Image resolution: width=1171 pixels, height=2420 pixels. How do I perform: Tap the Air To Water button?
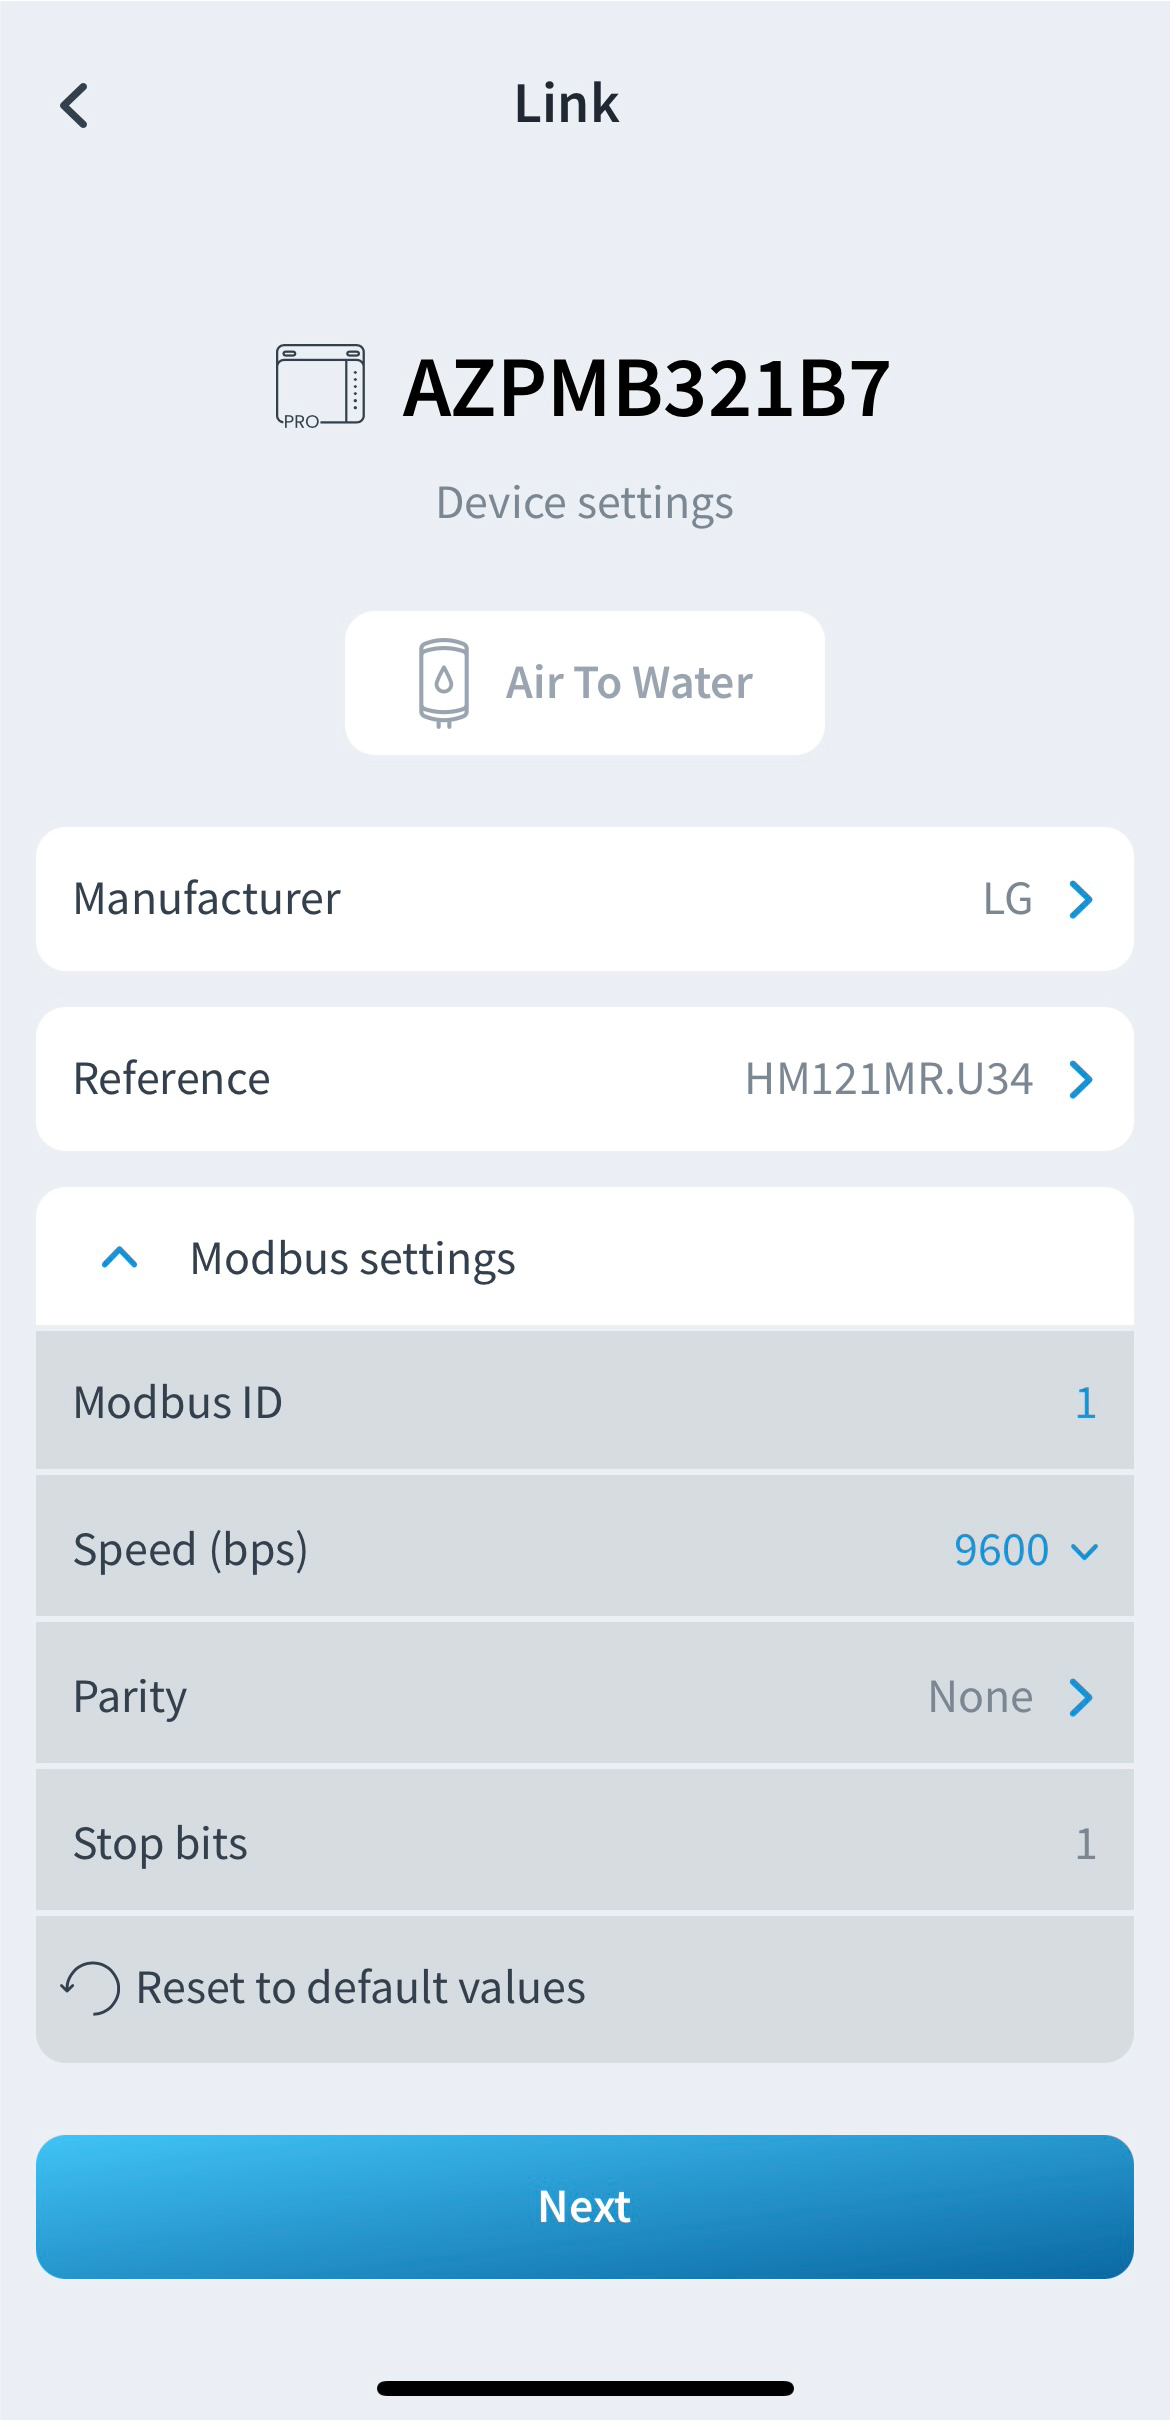[x=585, y=683]
